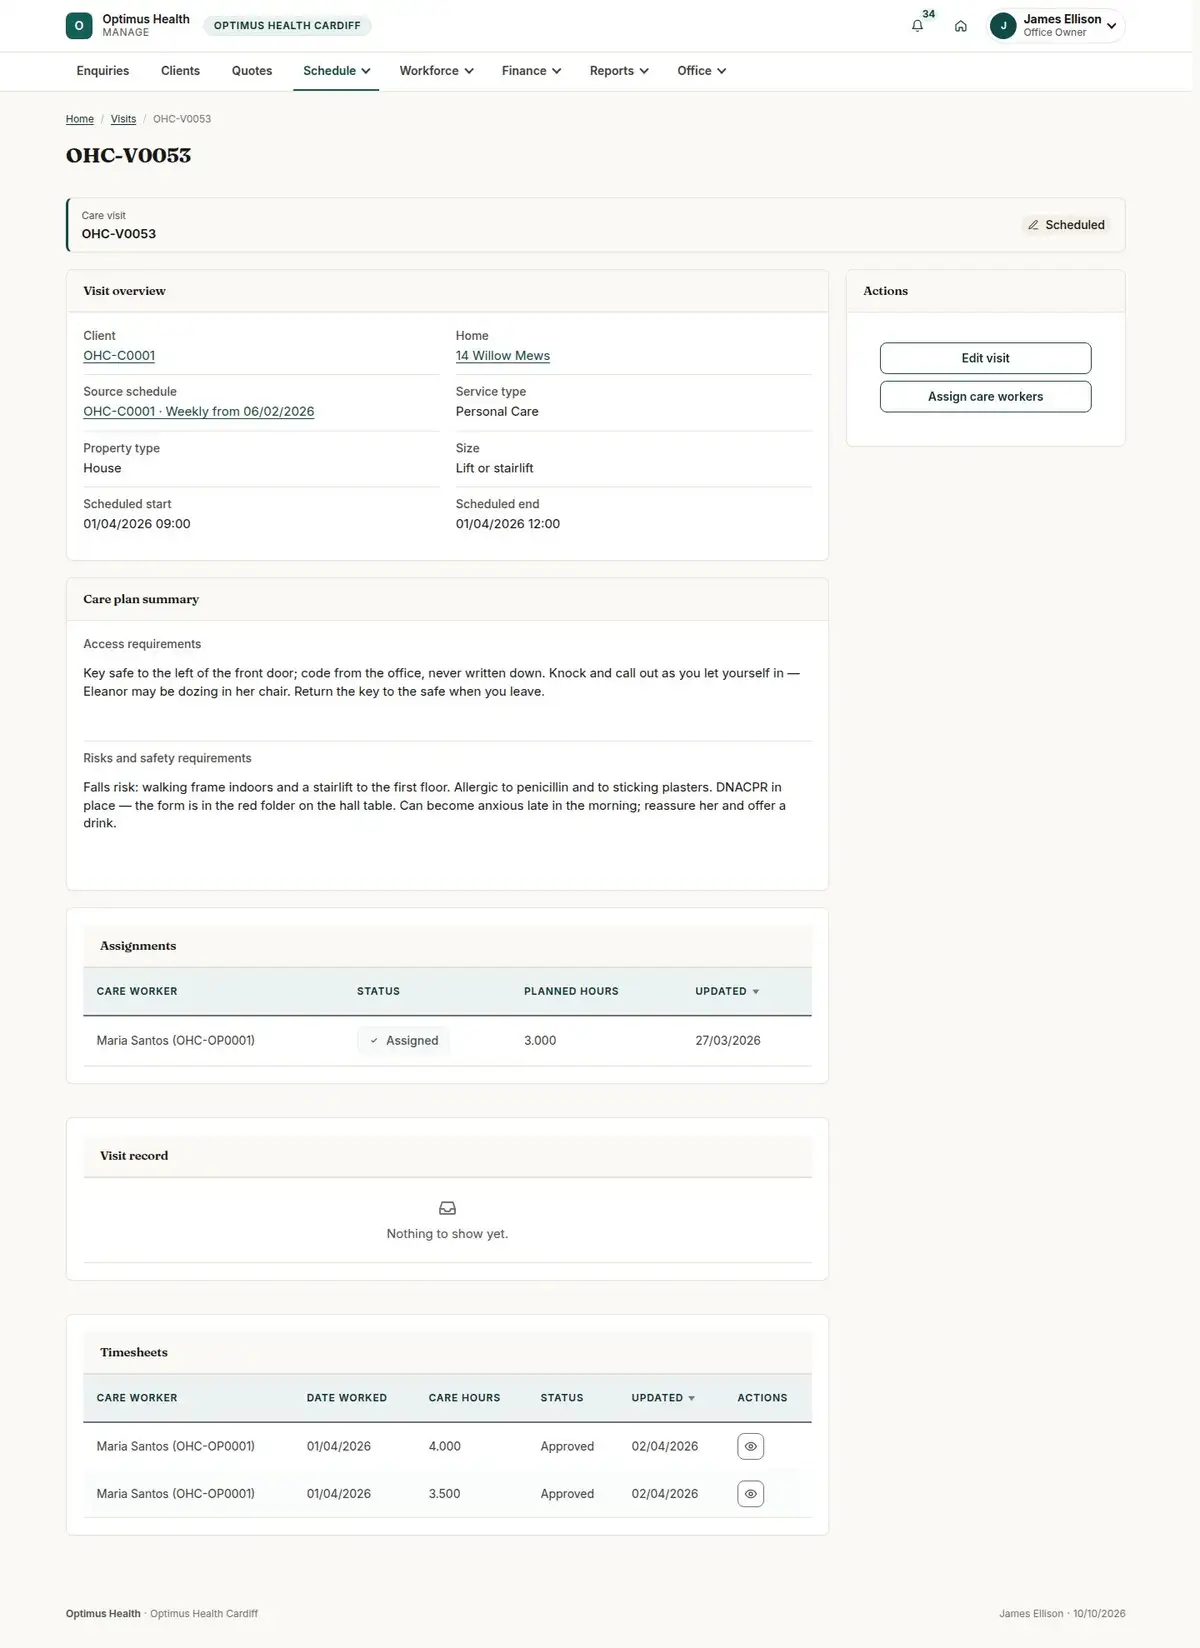The height and width of the screenshot is (1648, 1200).
Task: Click the Personal Care service type value
Action: click(497, 412)
